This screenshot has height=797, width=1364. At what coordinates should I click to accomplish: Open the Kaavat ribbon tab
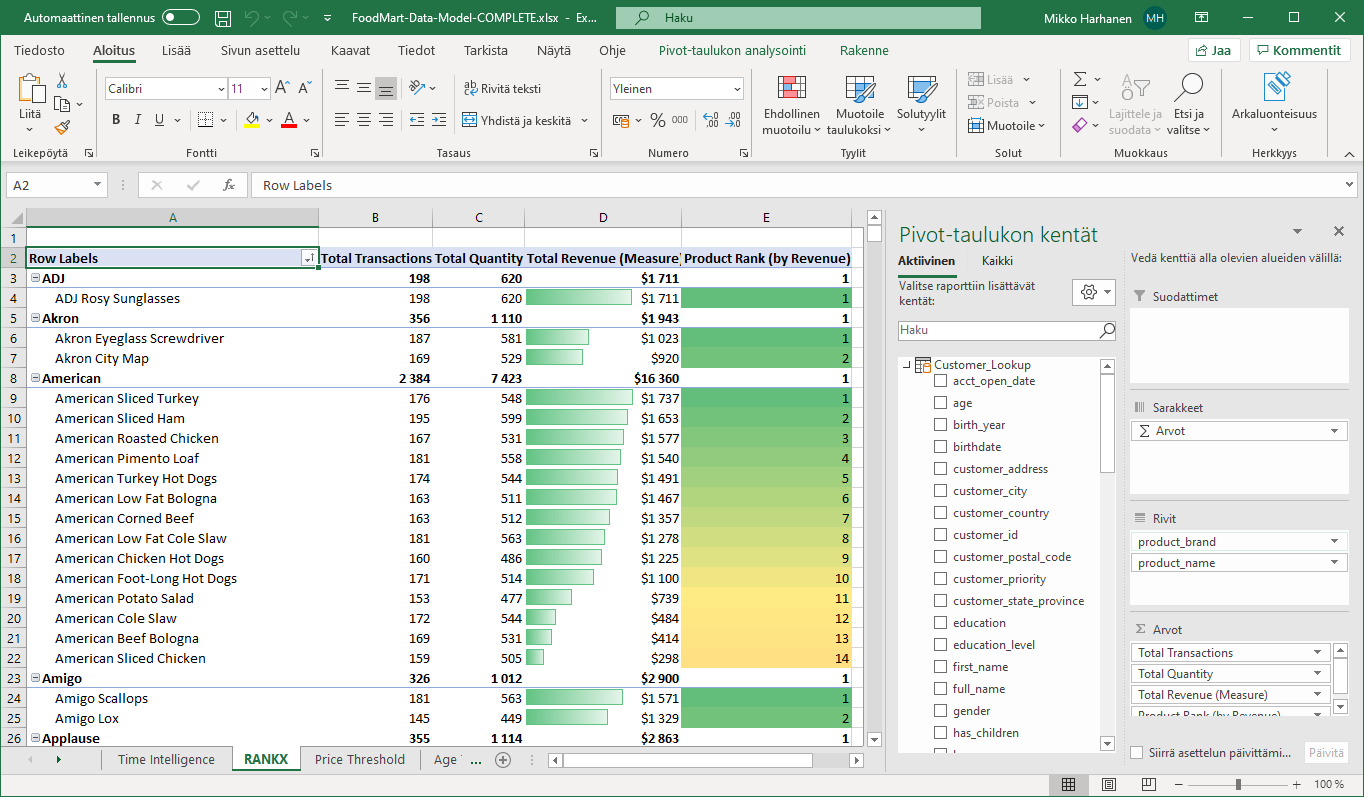[350, 50]
